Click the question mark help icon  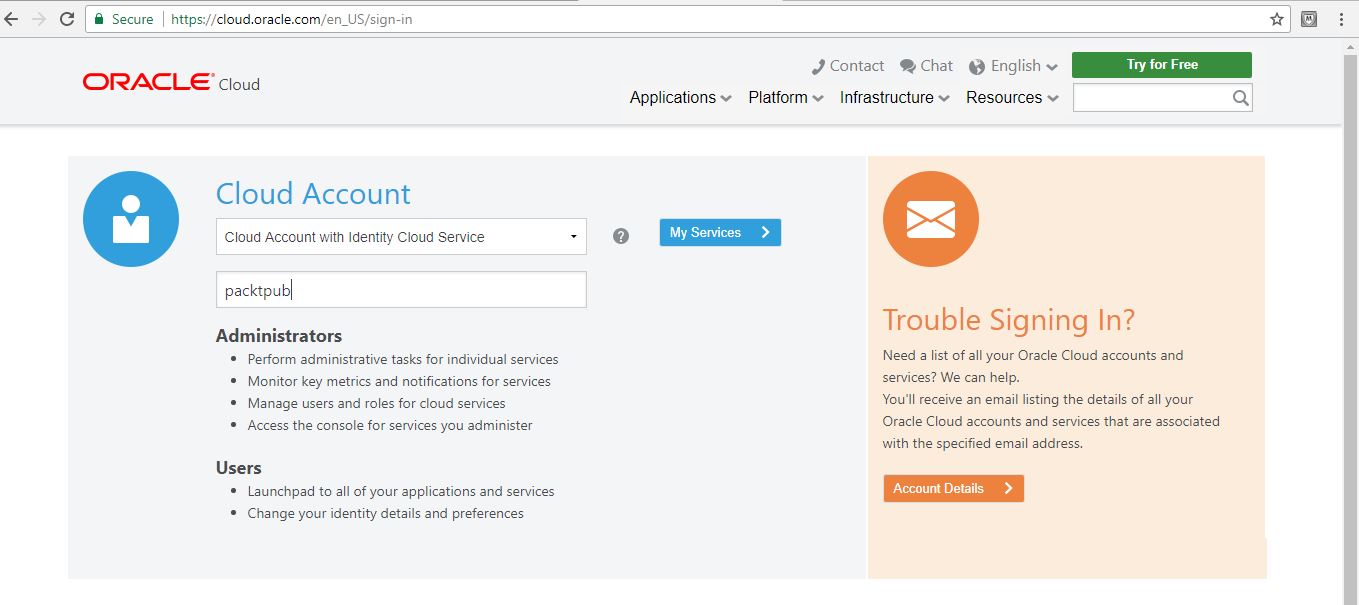[x=621, y=236]
